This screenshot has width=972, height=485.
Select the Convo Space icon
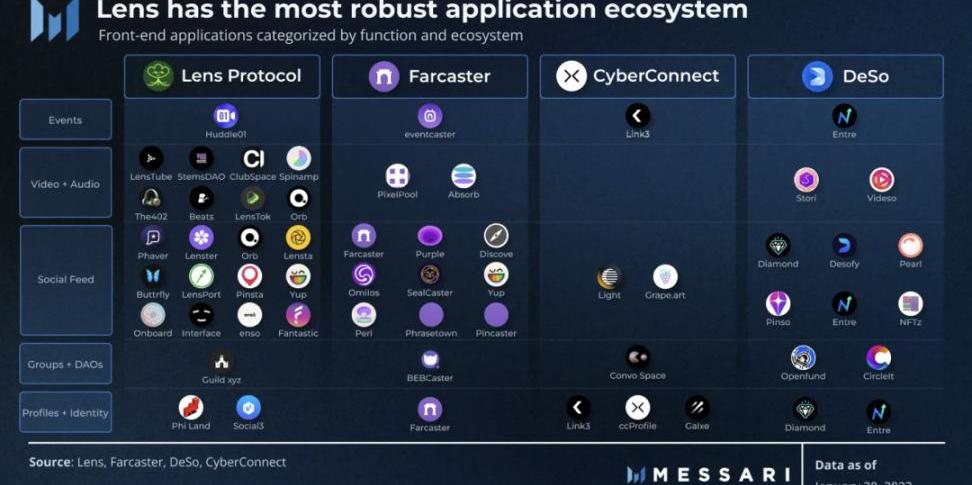pos(638,357)
